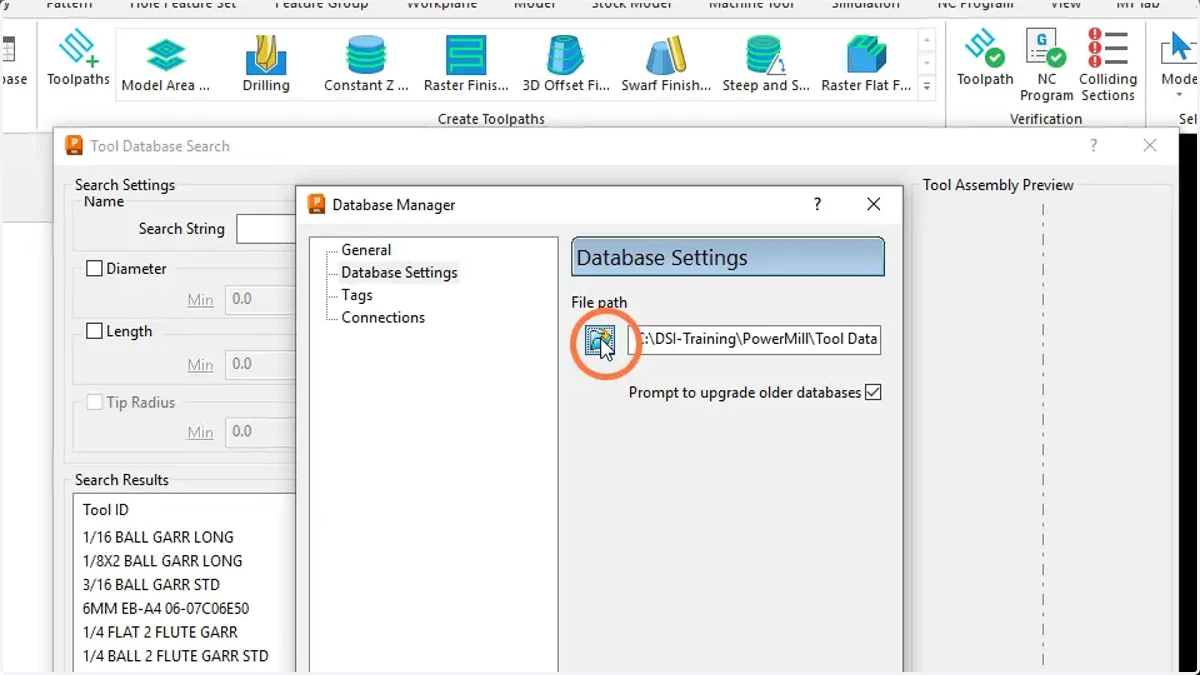Select General in Database Manager tree
The height and width of the screenshot is (675, 1200).
366,250
